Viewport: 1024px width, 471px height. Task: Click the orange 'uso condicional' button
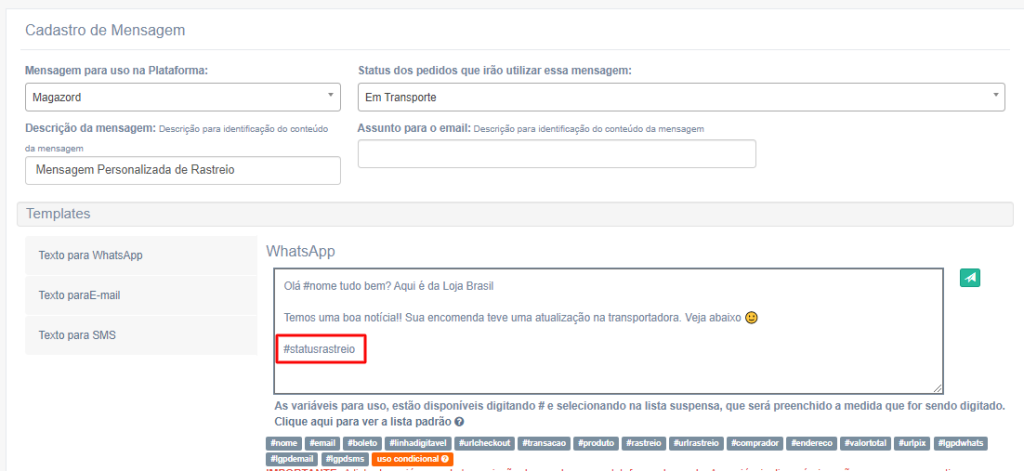pos(413,459)
